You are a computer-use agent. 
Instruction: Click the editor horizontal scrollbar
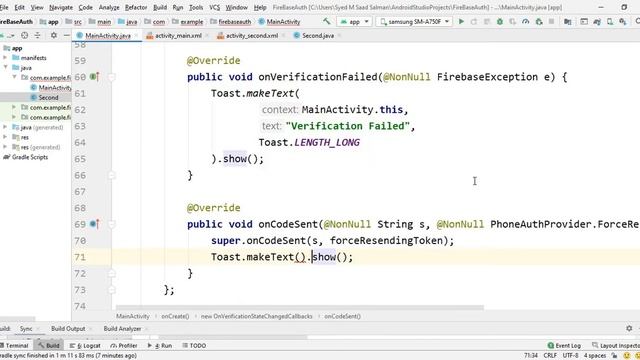(300, 307)
